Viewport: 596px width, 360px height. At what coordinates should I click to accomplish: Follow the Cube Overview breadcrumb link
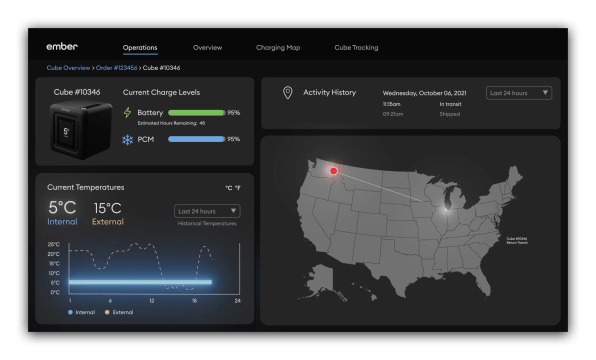click(68, 68)
